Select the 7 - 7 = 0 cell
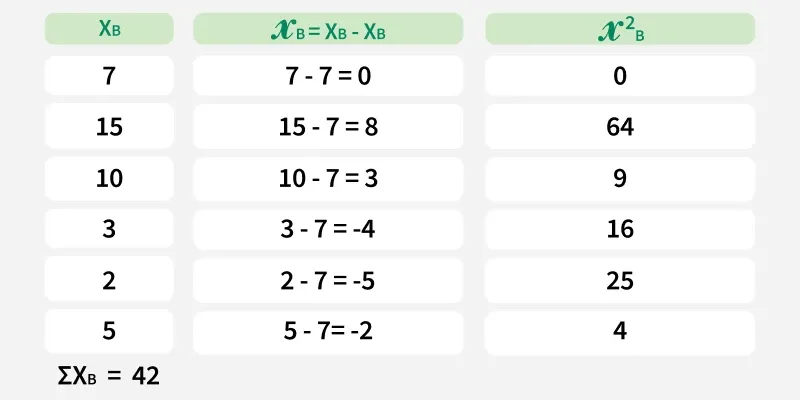The height and width of the screenshot is (400, 800). point(328,76)
